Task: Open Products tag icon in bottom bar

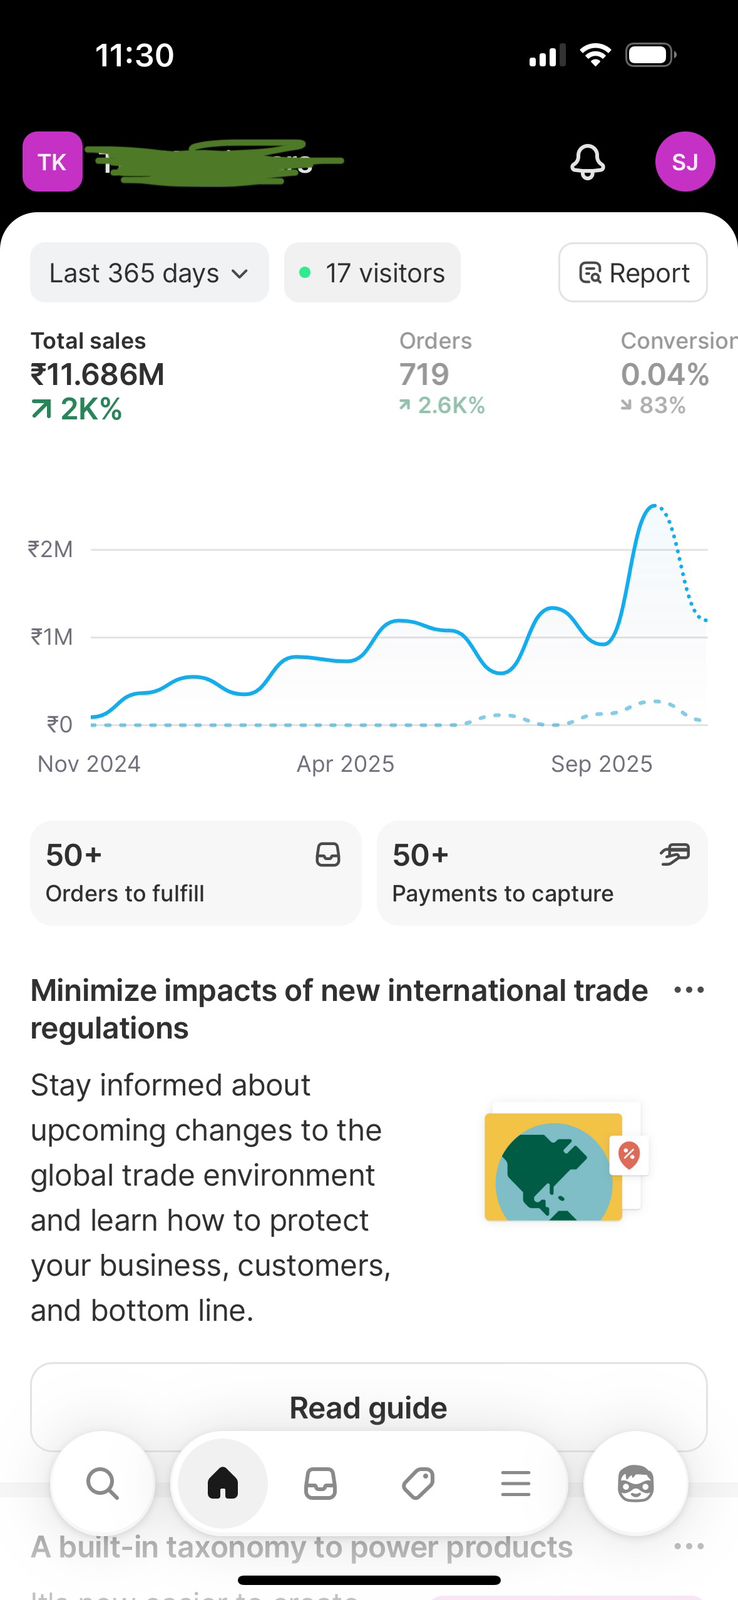Action: (x=418, y=1483)
